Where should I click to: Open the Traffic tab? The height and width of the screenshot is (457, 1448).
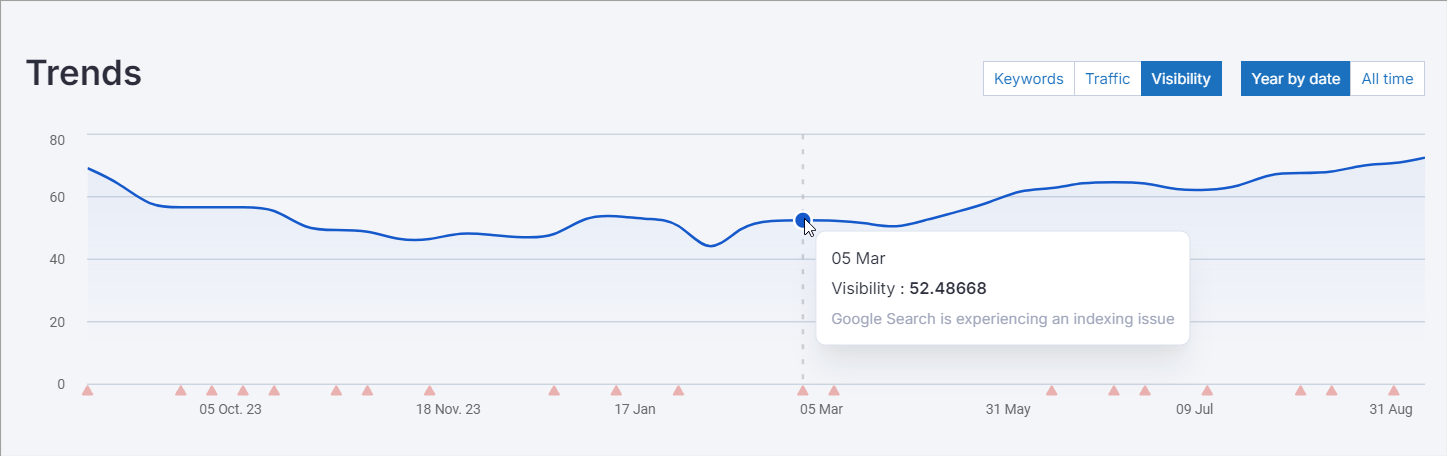[1107, 79]
